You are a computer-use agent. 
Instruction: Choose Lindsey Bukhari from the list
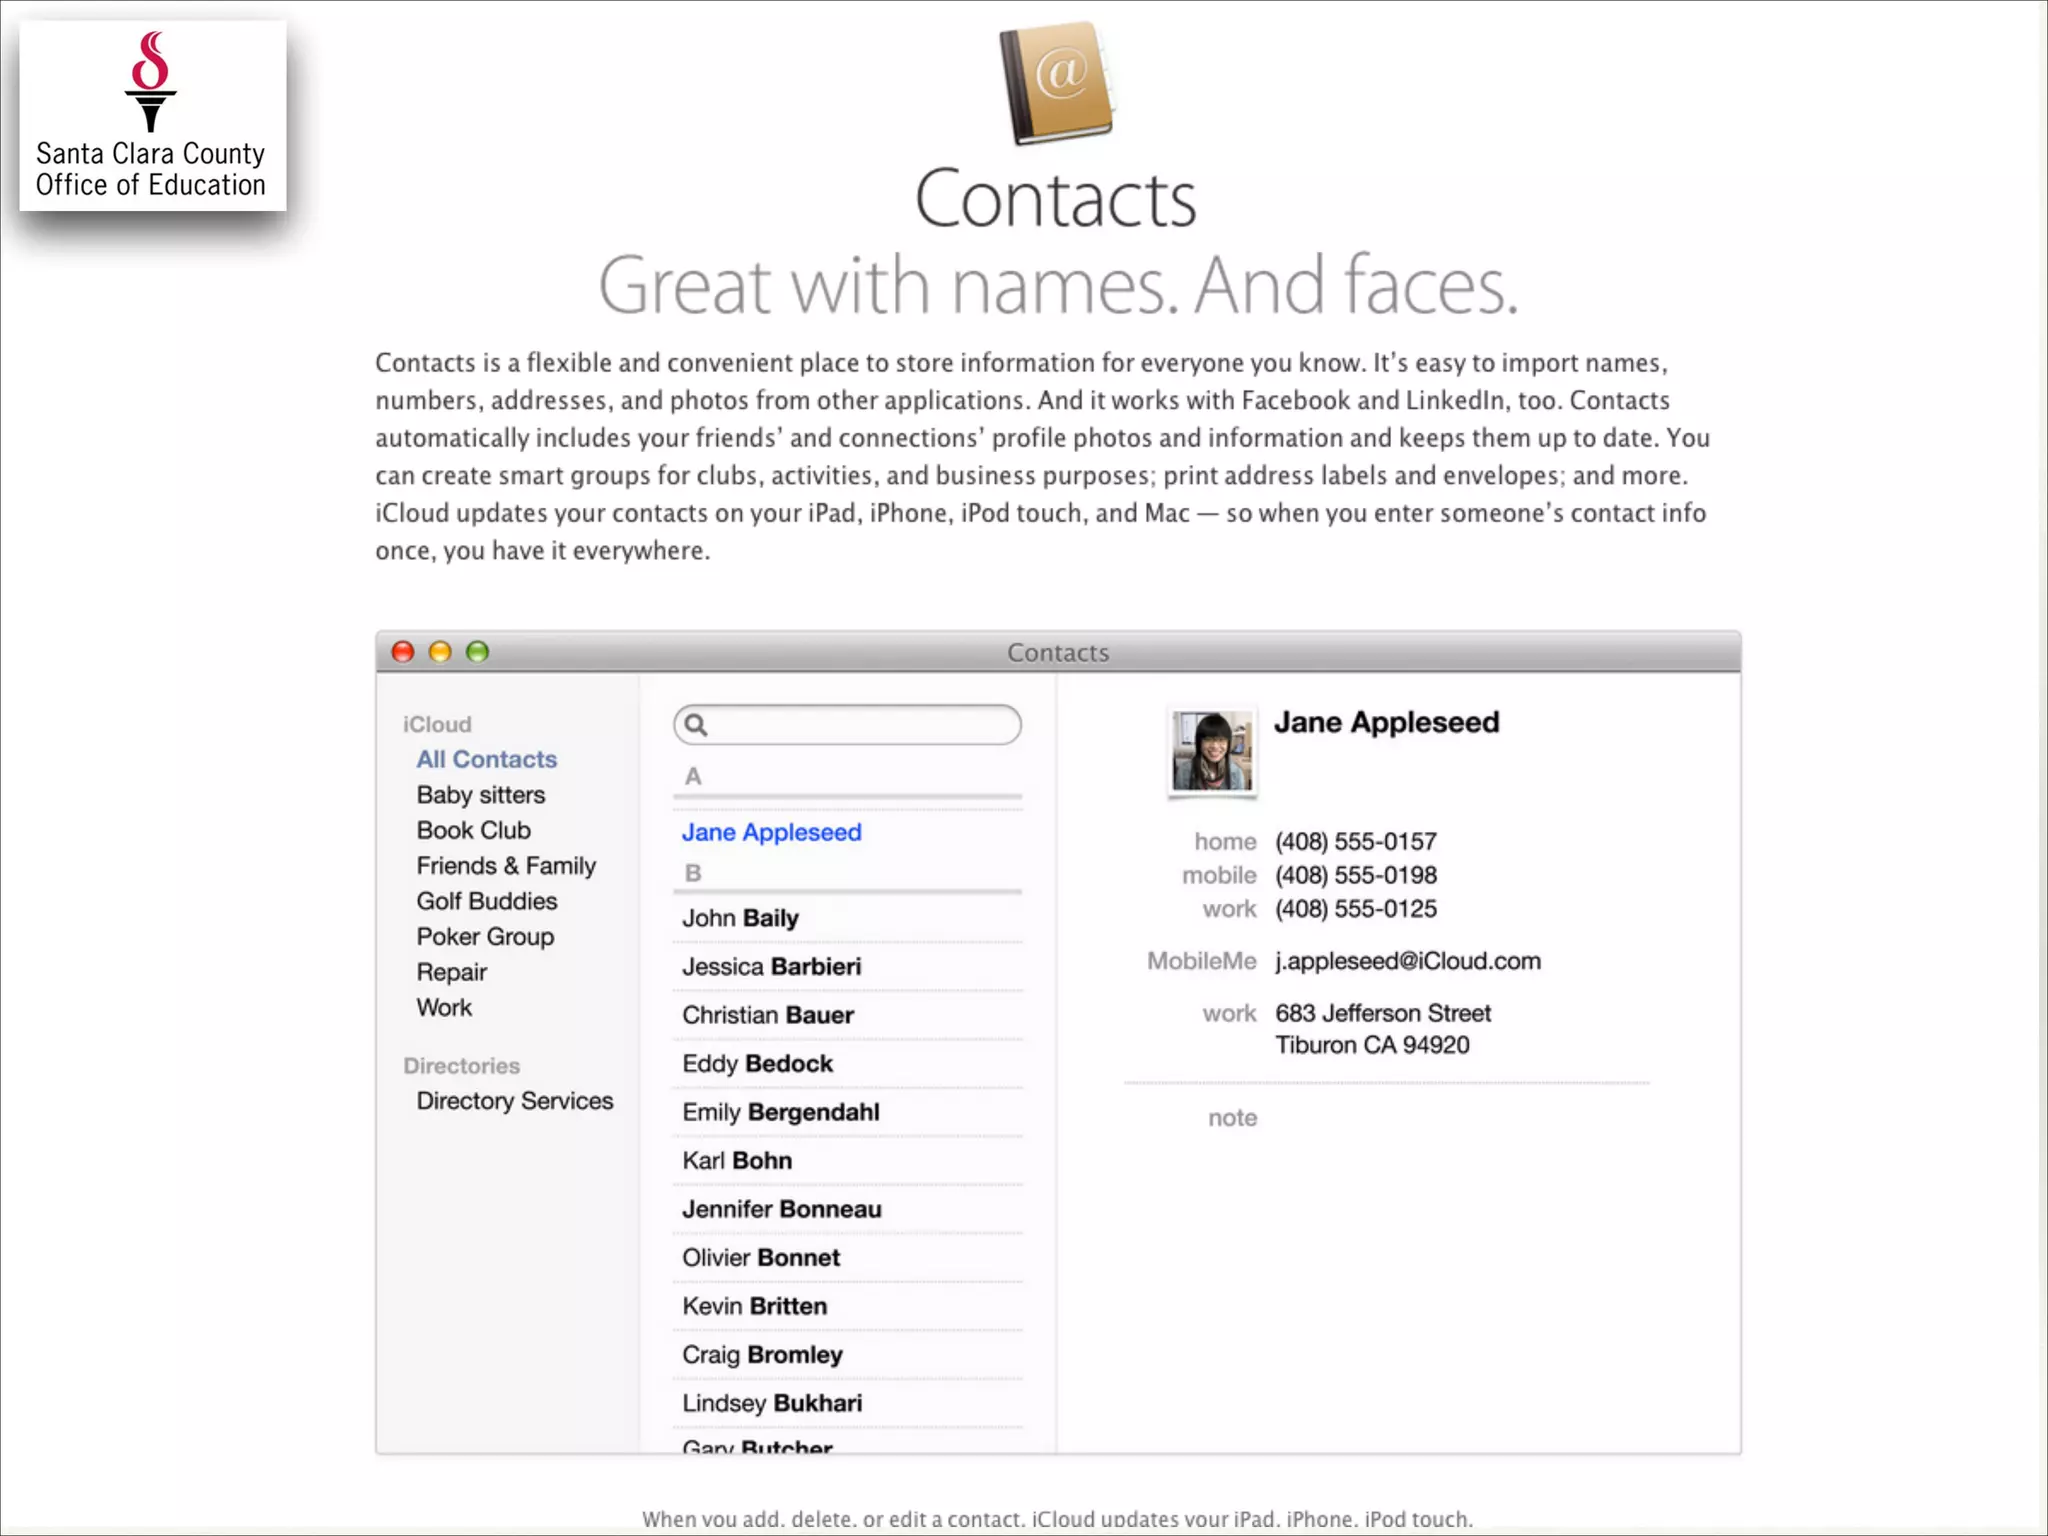[771, 1403]
